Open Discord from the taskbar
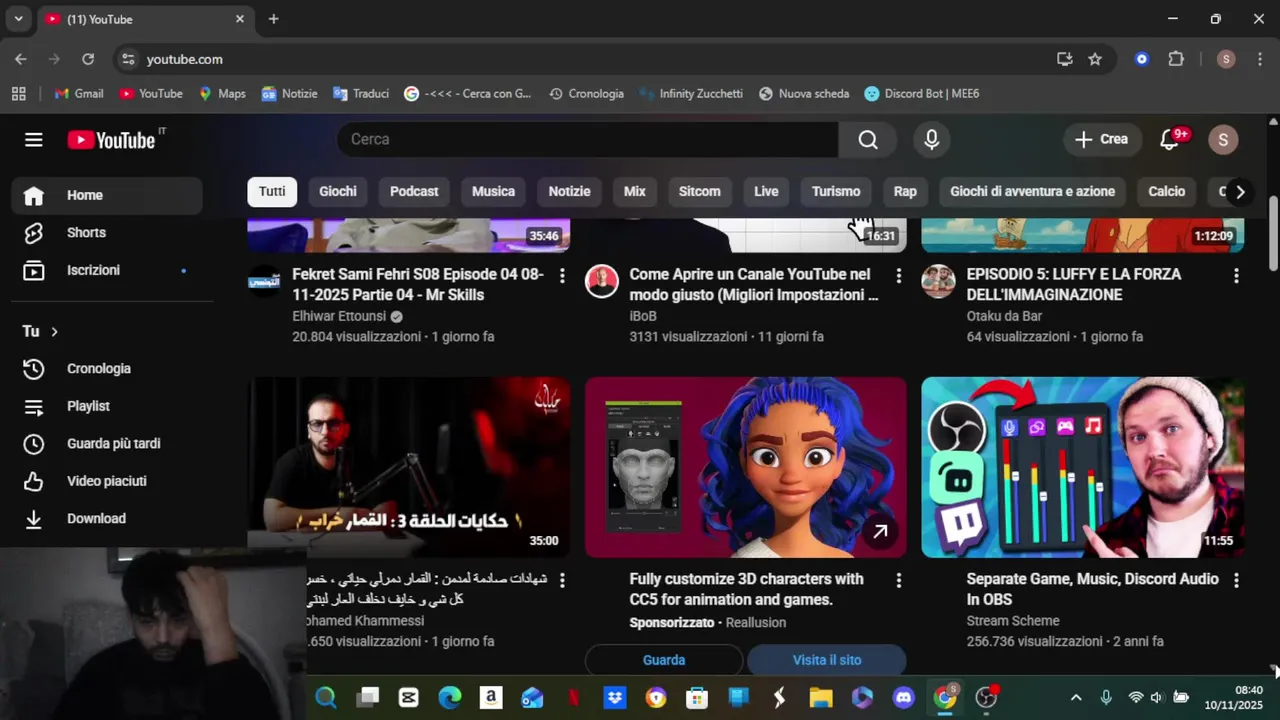 (x=904, y=698)
